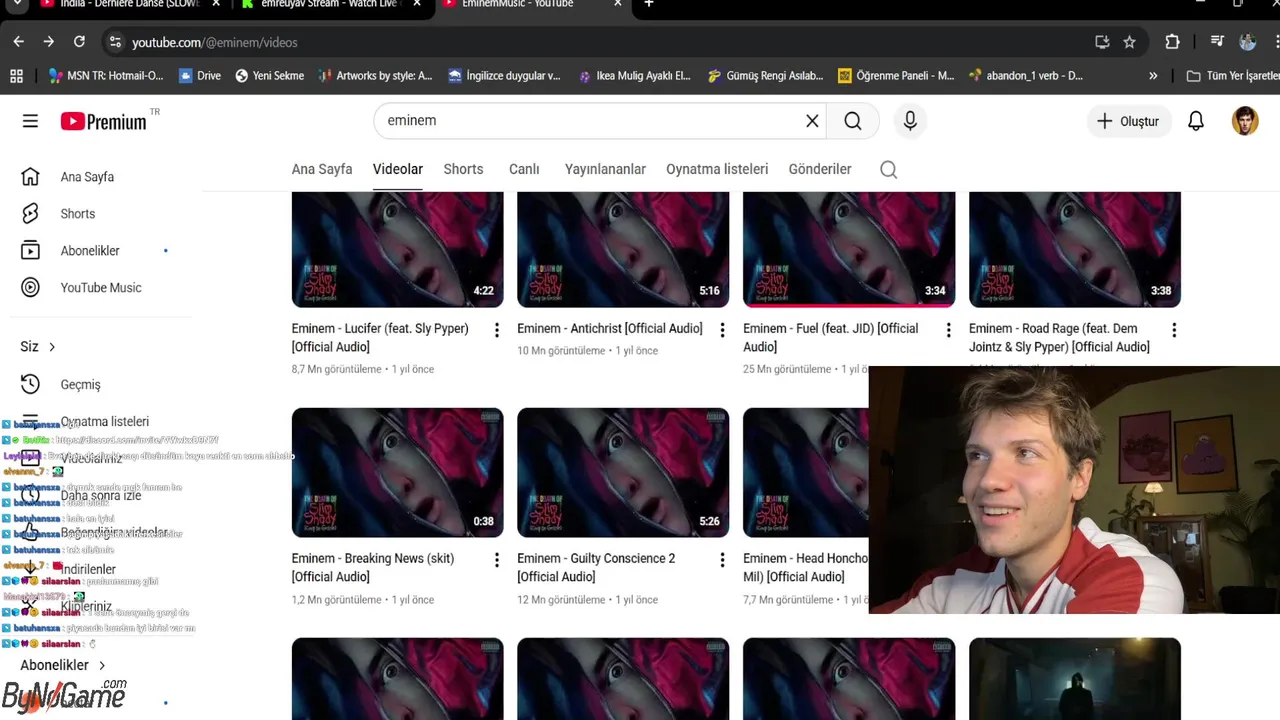Screen dimensions: 1280x720
Task: Play Breaking News thumbnail 0:38
Action: (397, 472)
